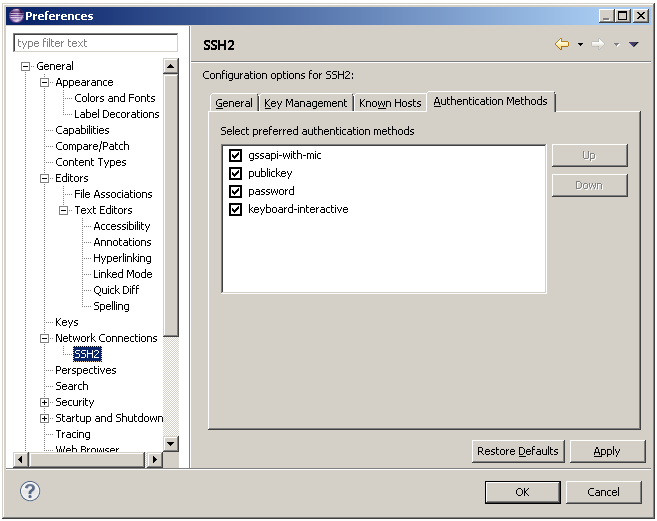657x521 pixels.
Task: Expand the Security tree node
Action: pos(45,402)
